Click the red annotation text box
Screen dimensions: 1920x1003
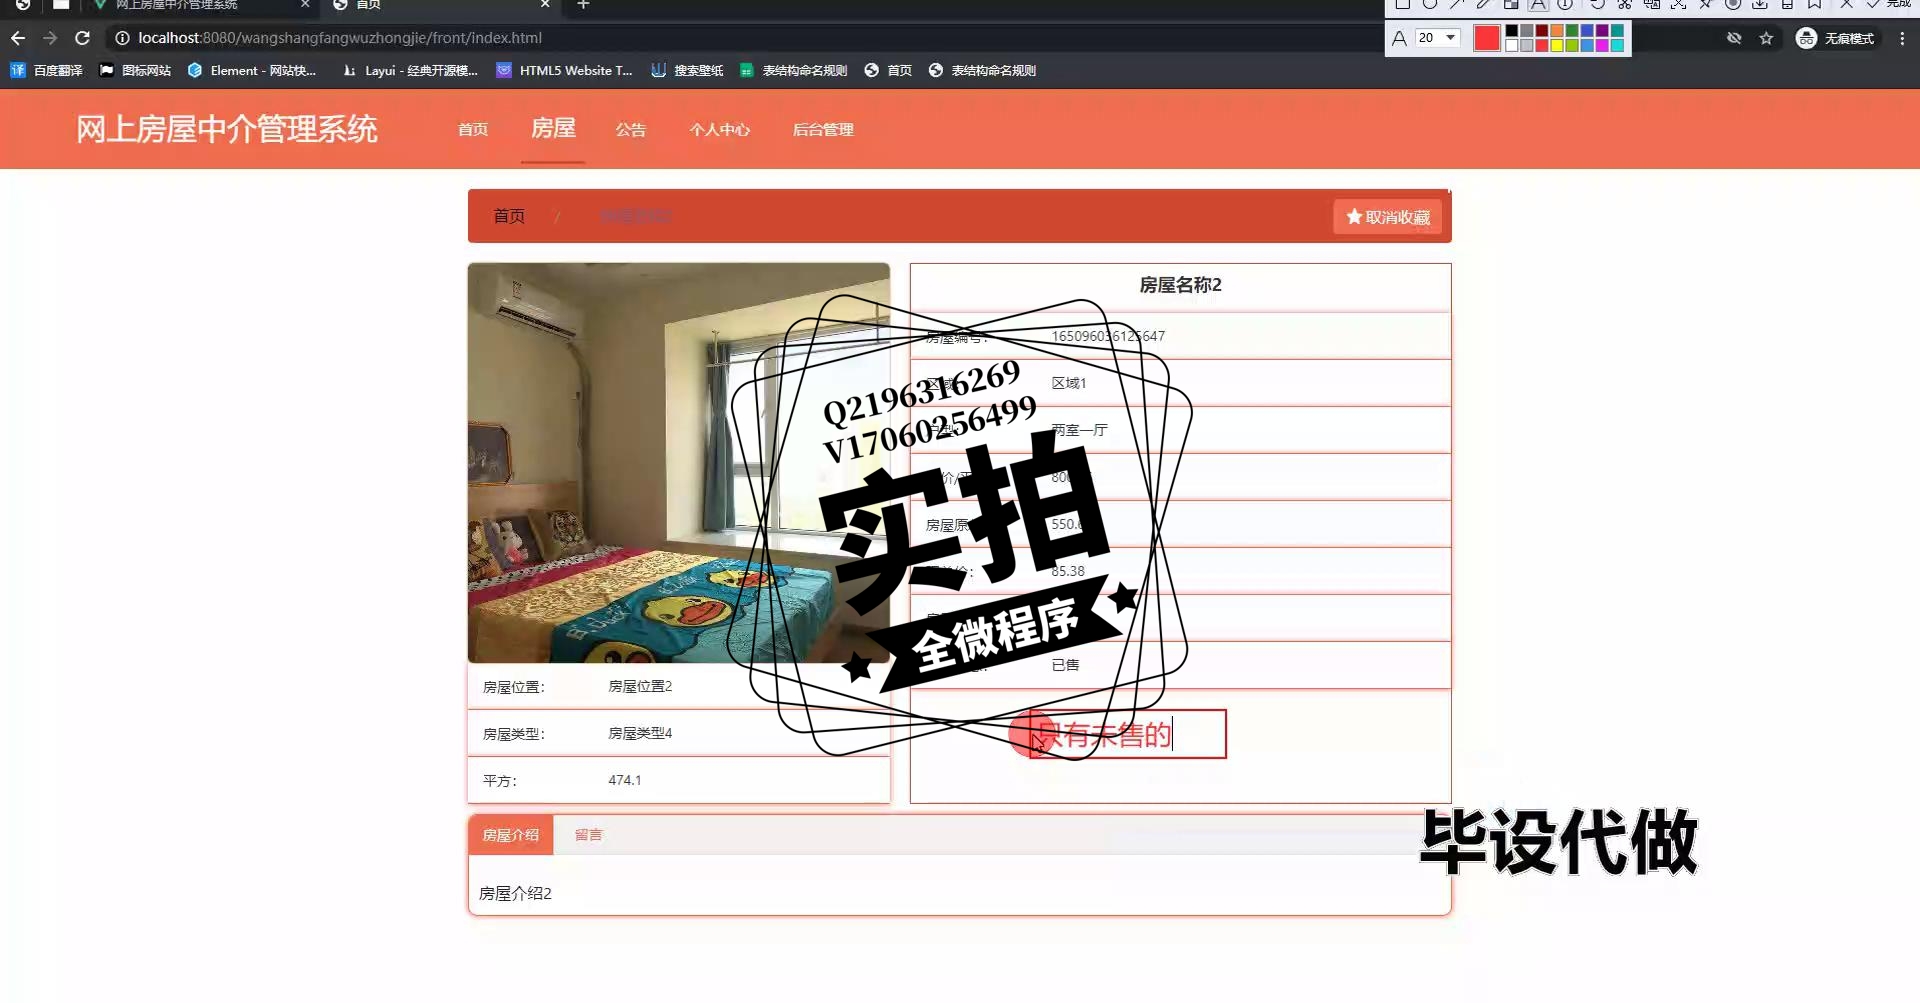click(1127, 734)
